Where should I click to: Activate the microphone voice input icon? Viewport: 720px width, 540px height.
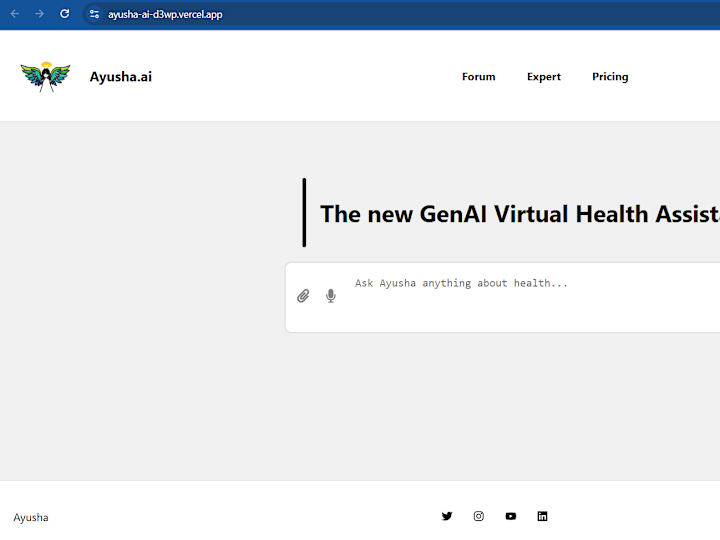tap(331, 296)
